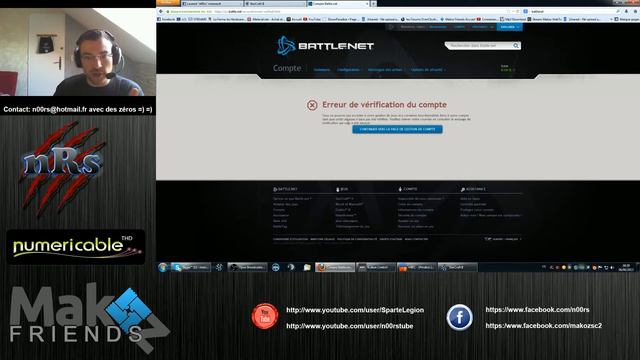The image size is (640, 360).
Task: Switch to the StarCraft II browser tab
Action: click(x=274, y=4)
